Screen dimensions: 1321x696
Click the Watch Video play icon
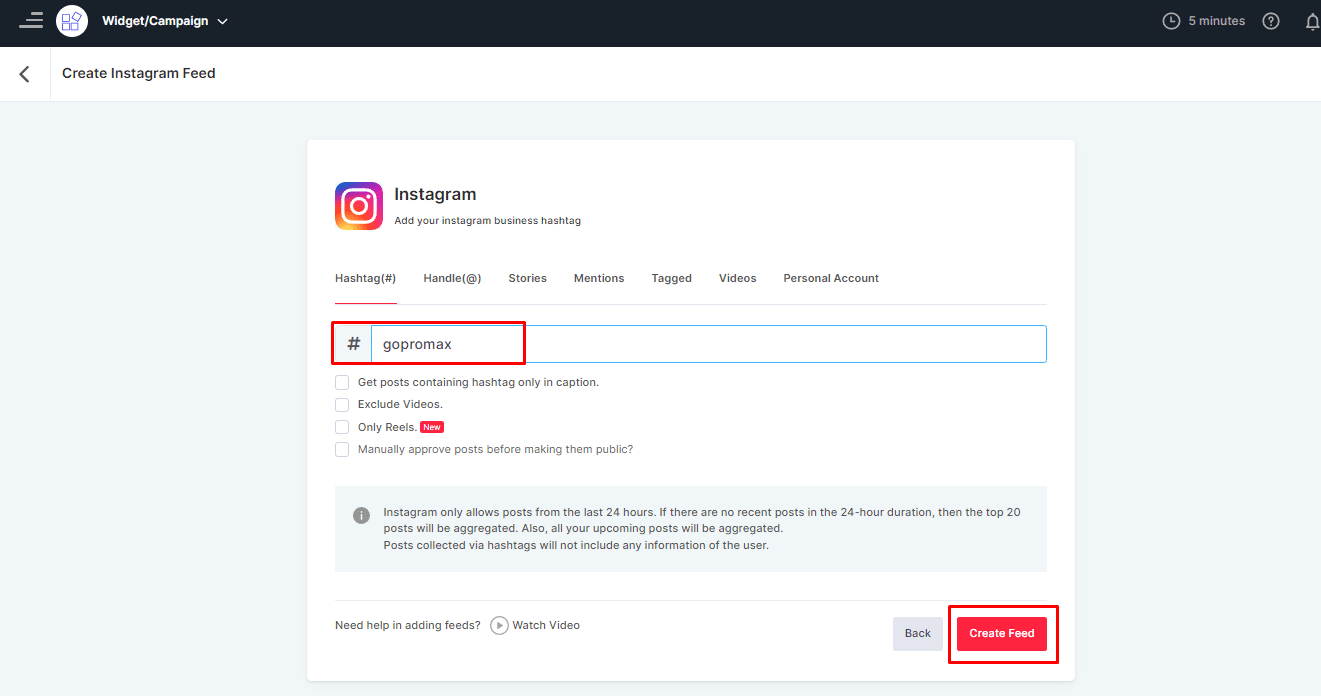pos(499,626)
